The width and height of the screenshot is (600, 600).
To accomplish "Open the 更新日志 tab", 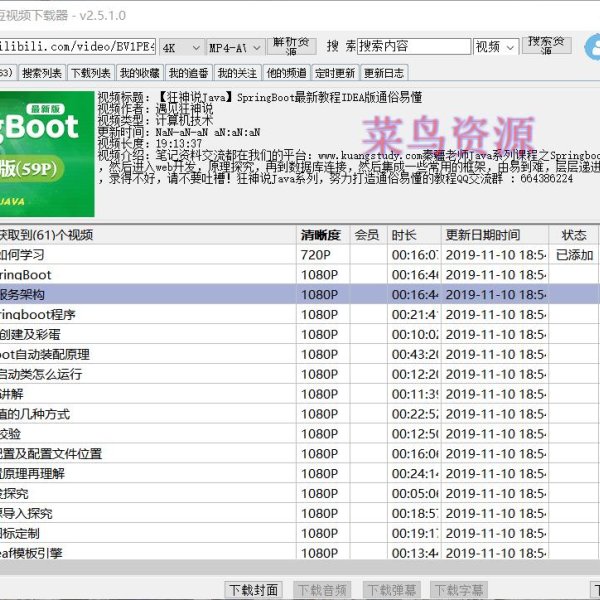I will click(x=384, y=73).
